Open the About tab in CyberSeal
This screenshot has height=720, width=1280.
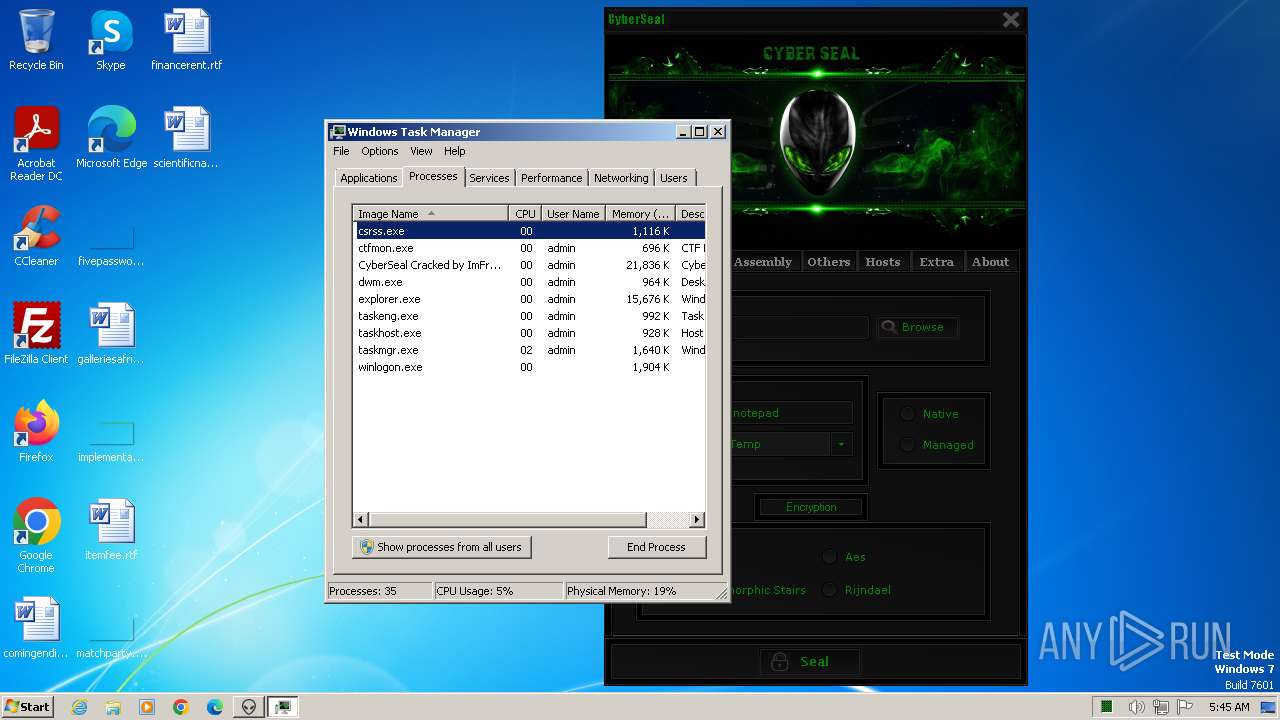point(991,262)
